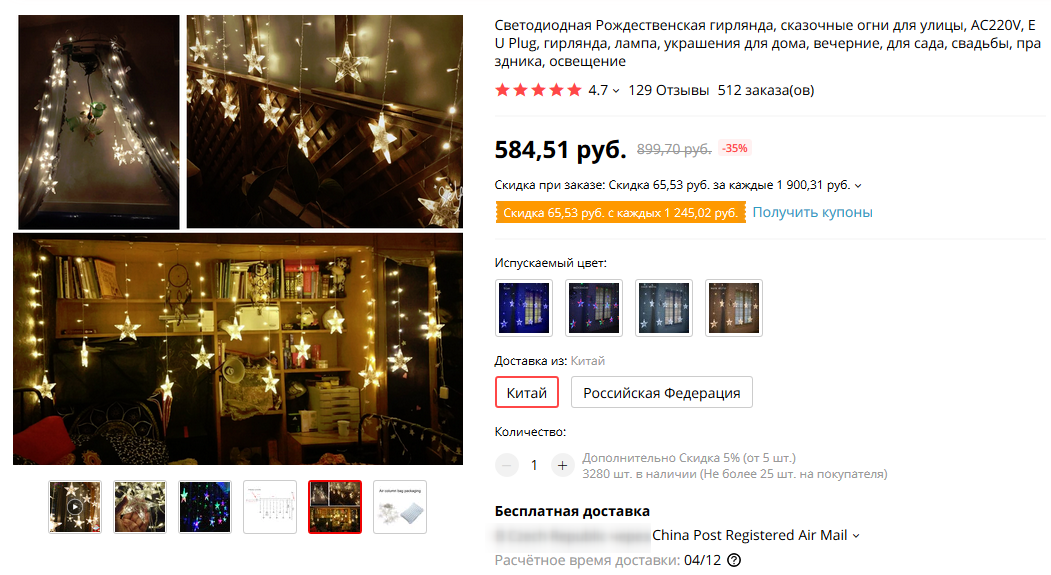Expand the order discount details chevron

858,186
